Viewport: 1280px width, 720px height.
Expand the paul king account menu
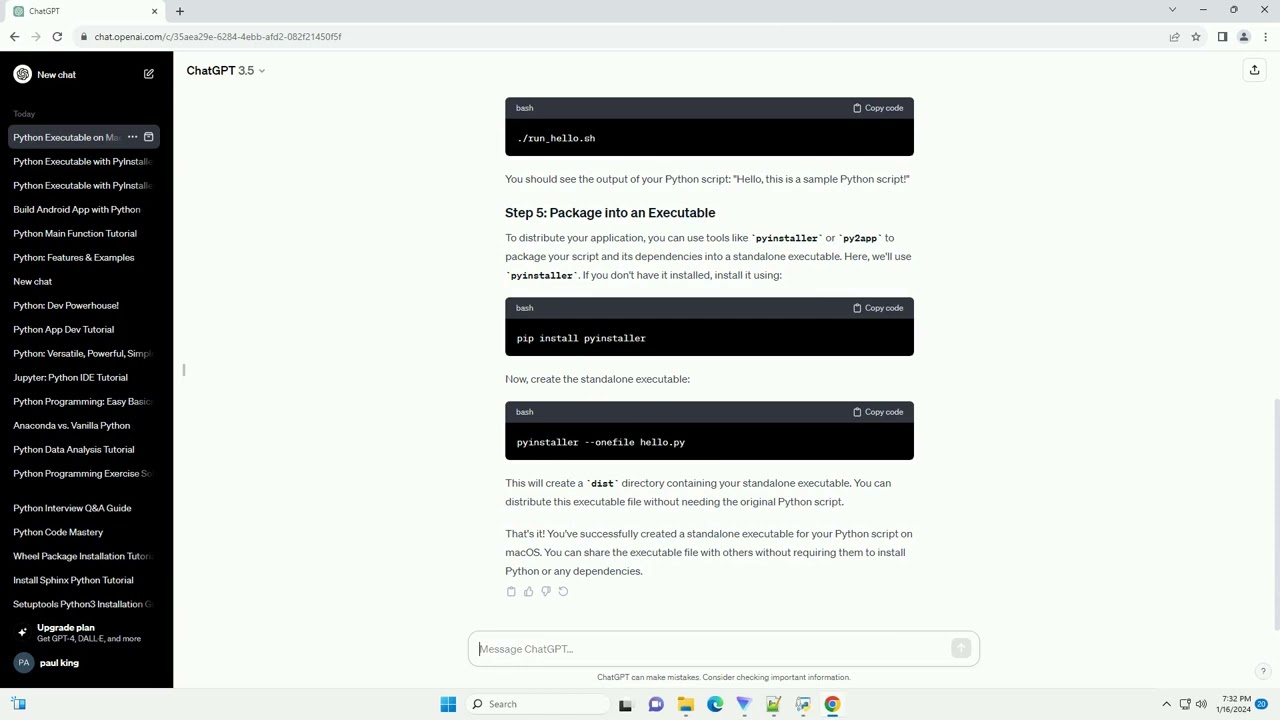[86, 663]
